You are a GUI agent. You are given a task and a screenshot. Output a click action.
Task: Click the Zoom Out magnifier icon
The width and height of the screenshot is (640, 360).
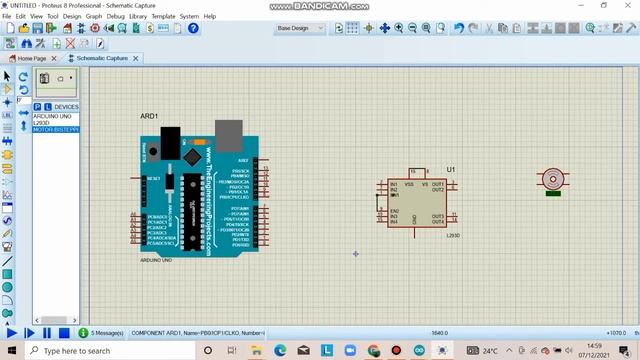(x=412, y=28)
